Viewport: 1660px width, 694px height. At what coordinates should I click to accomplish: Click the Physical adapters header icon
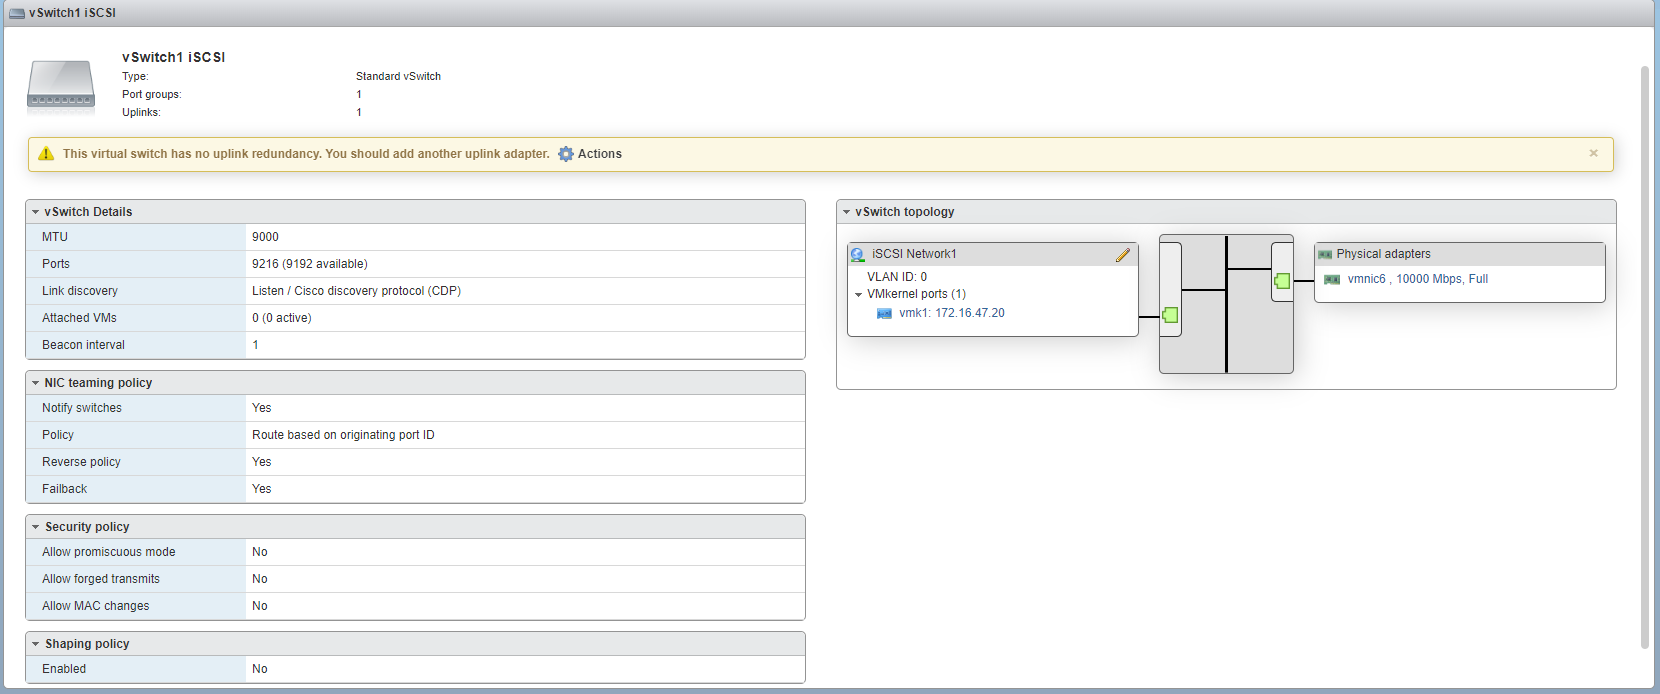[x=1325, y=255]
